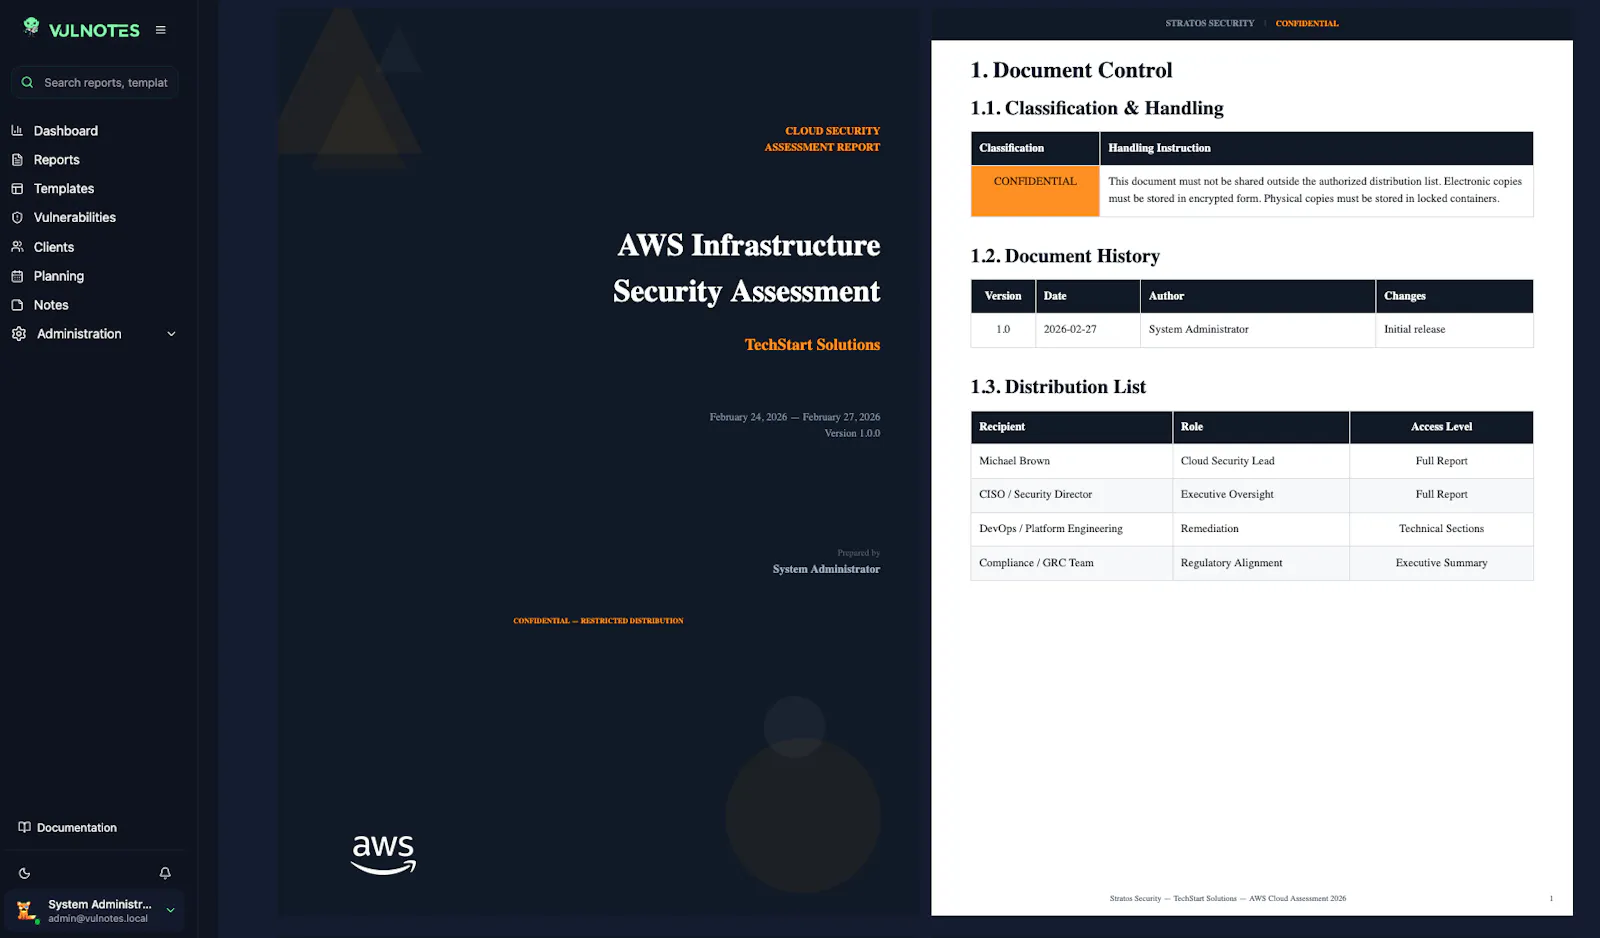Click the page footer 'AWS Cloud Assessment 2026'
This screenshot has width=1600, height=938.
click(x=1297, y=898)
